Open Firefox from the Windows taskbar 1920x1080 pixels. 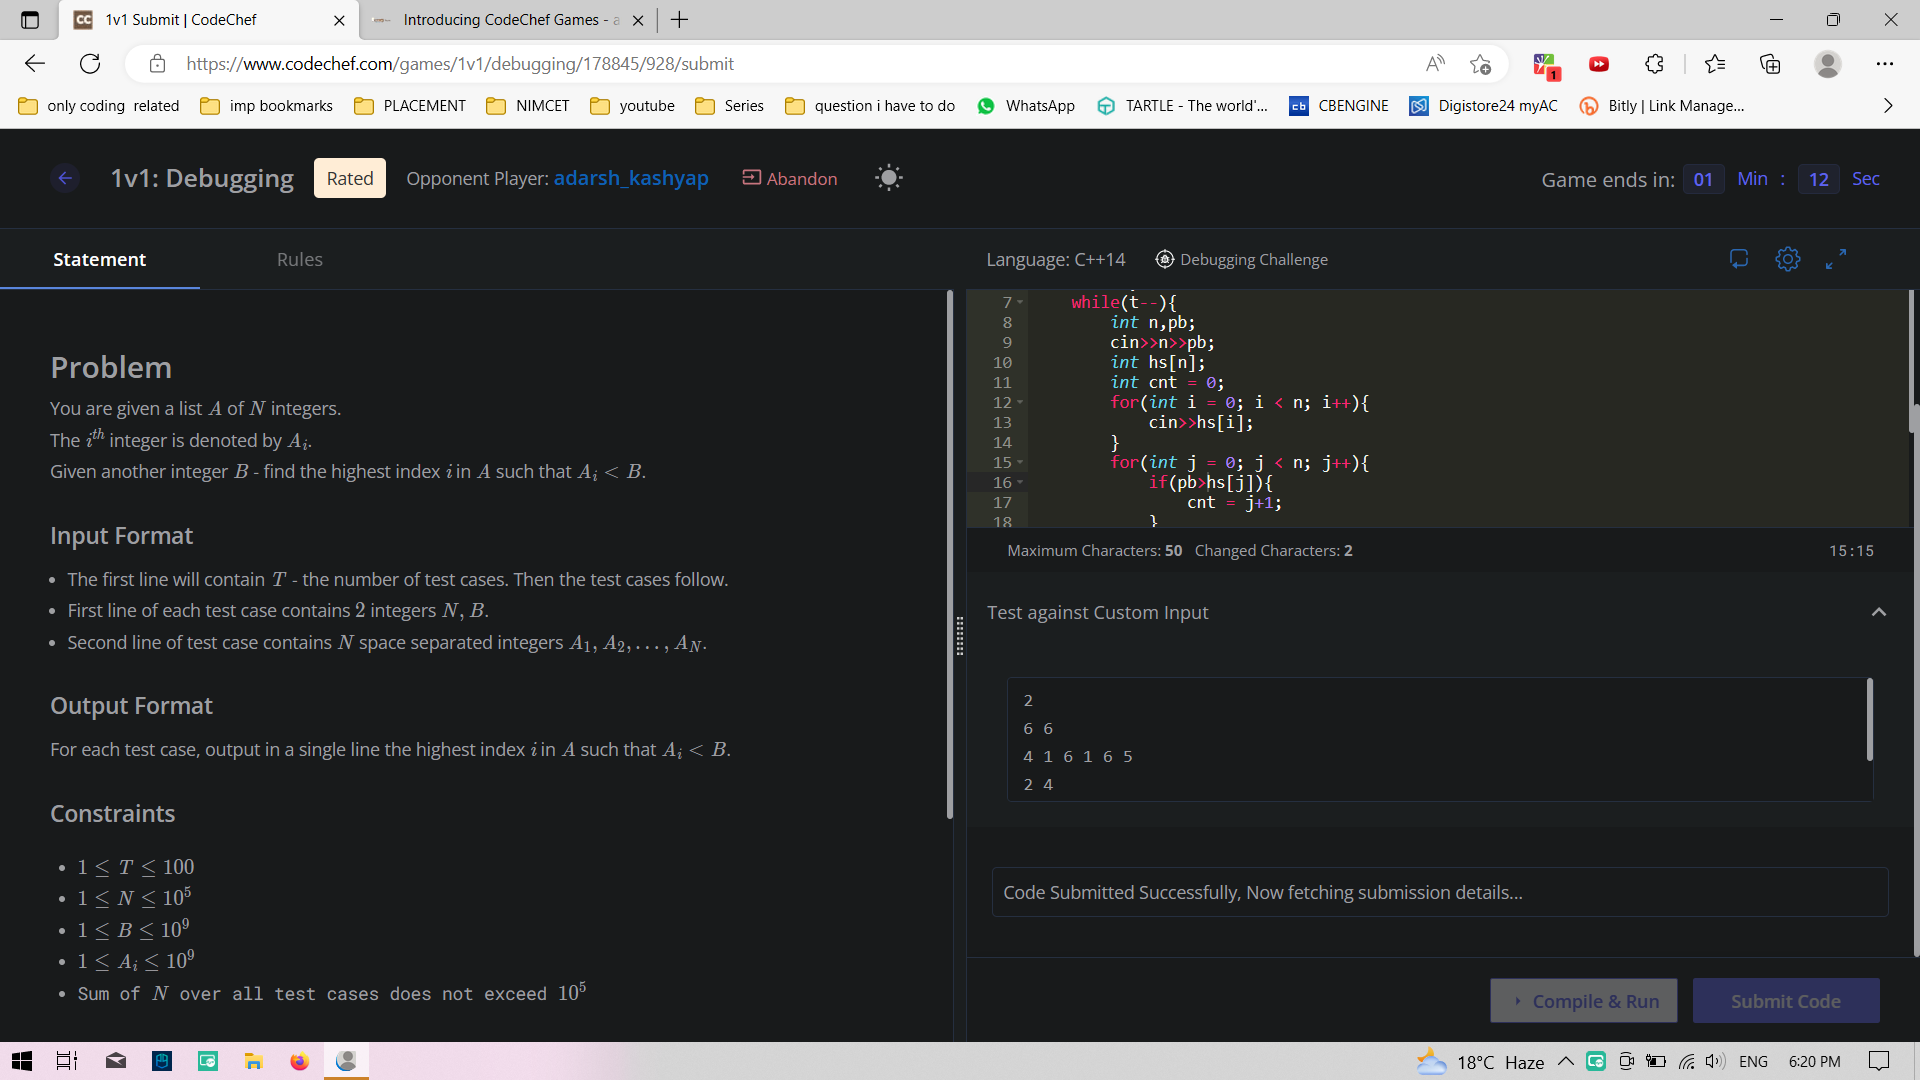click(x=299, y=1061)
